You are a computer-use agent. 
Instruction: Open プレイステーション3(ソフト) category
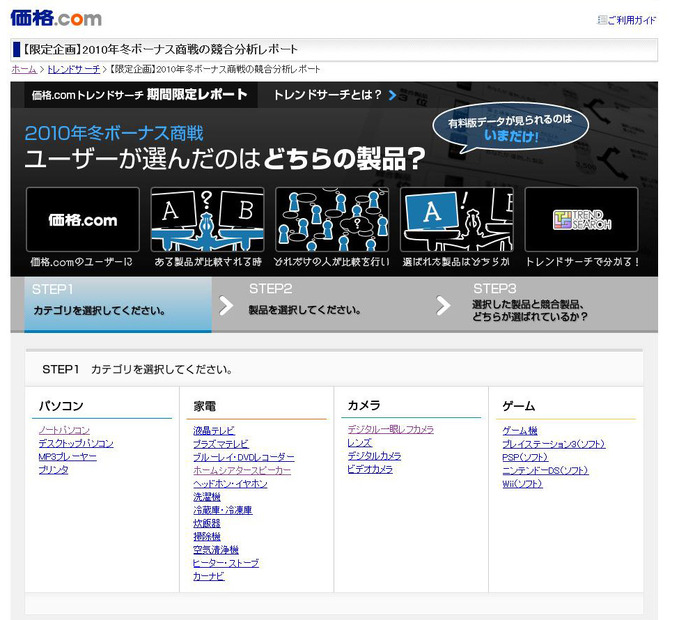[x=554, y=444]
